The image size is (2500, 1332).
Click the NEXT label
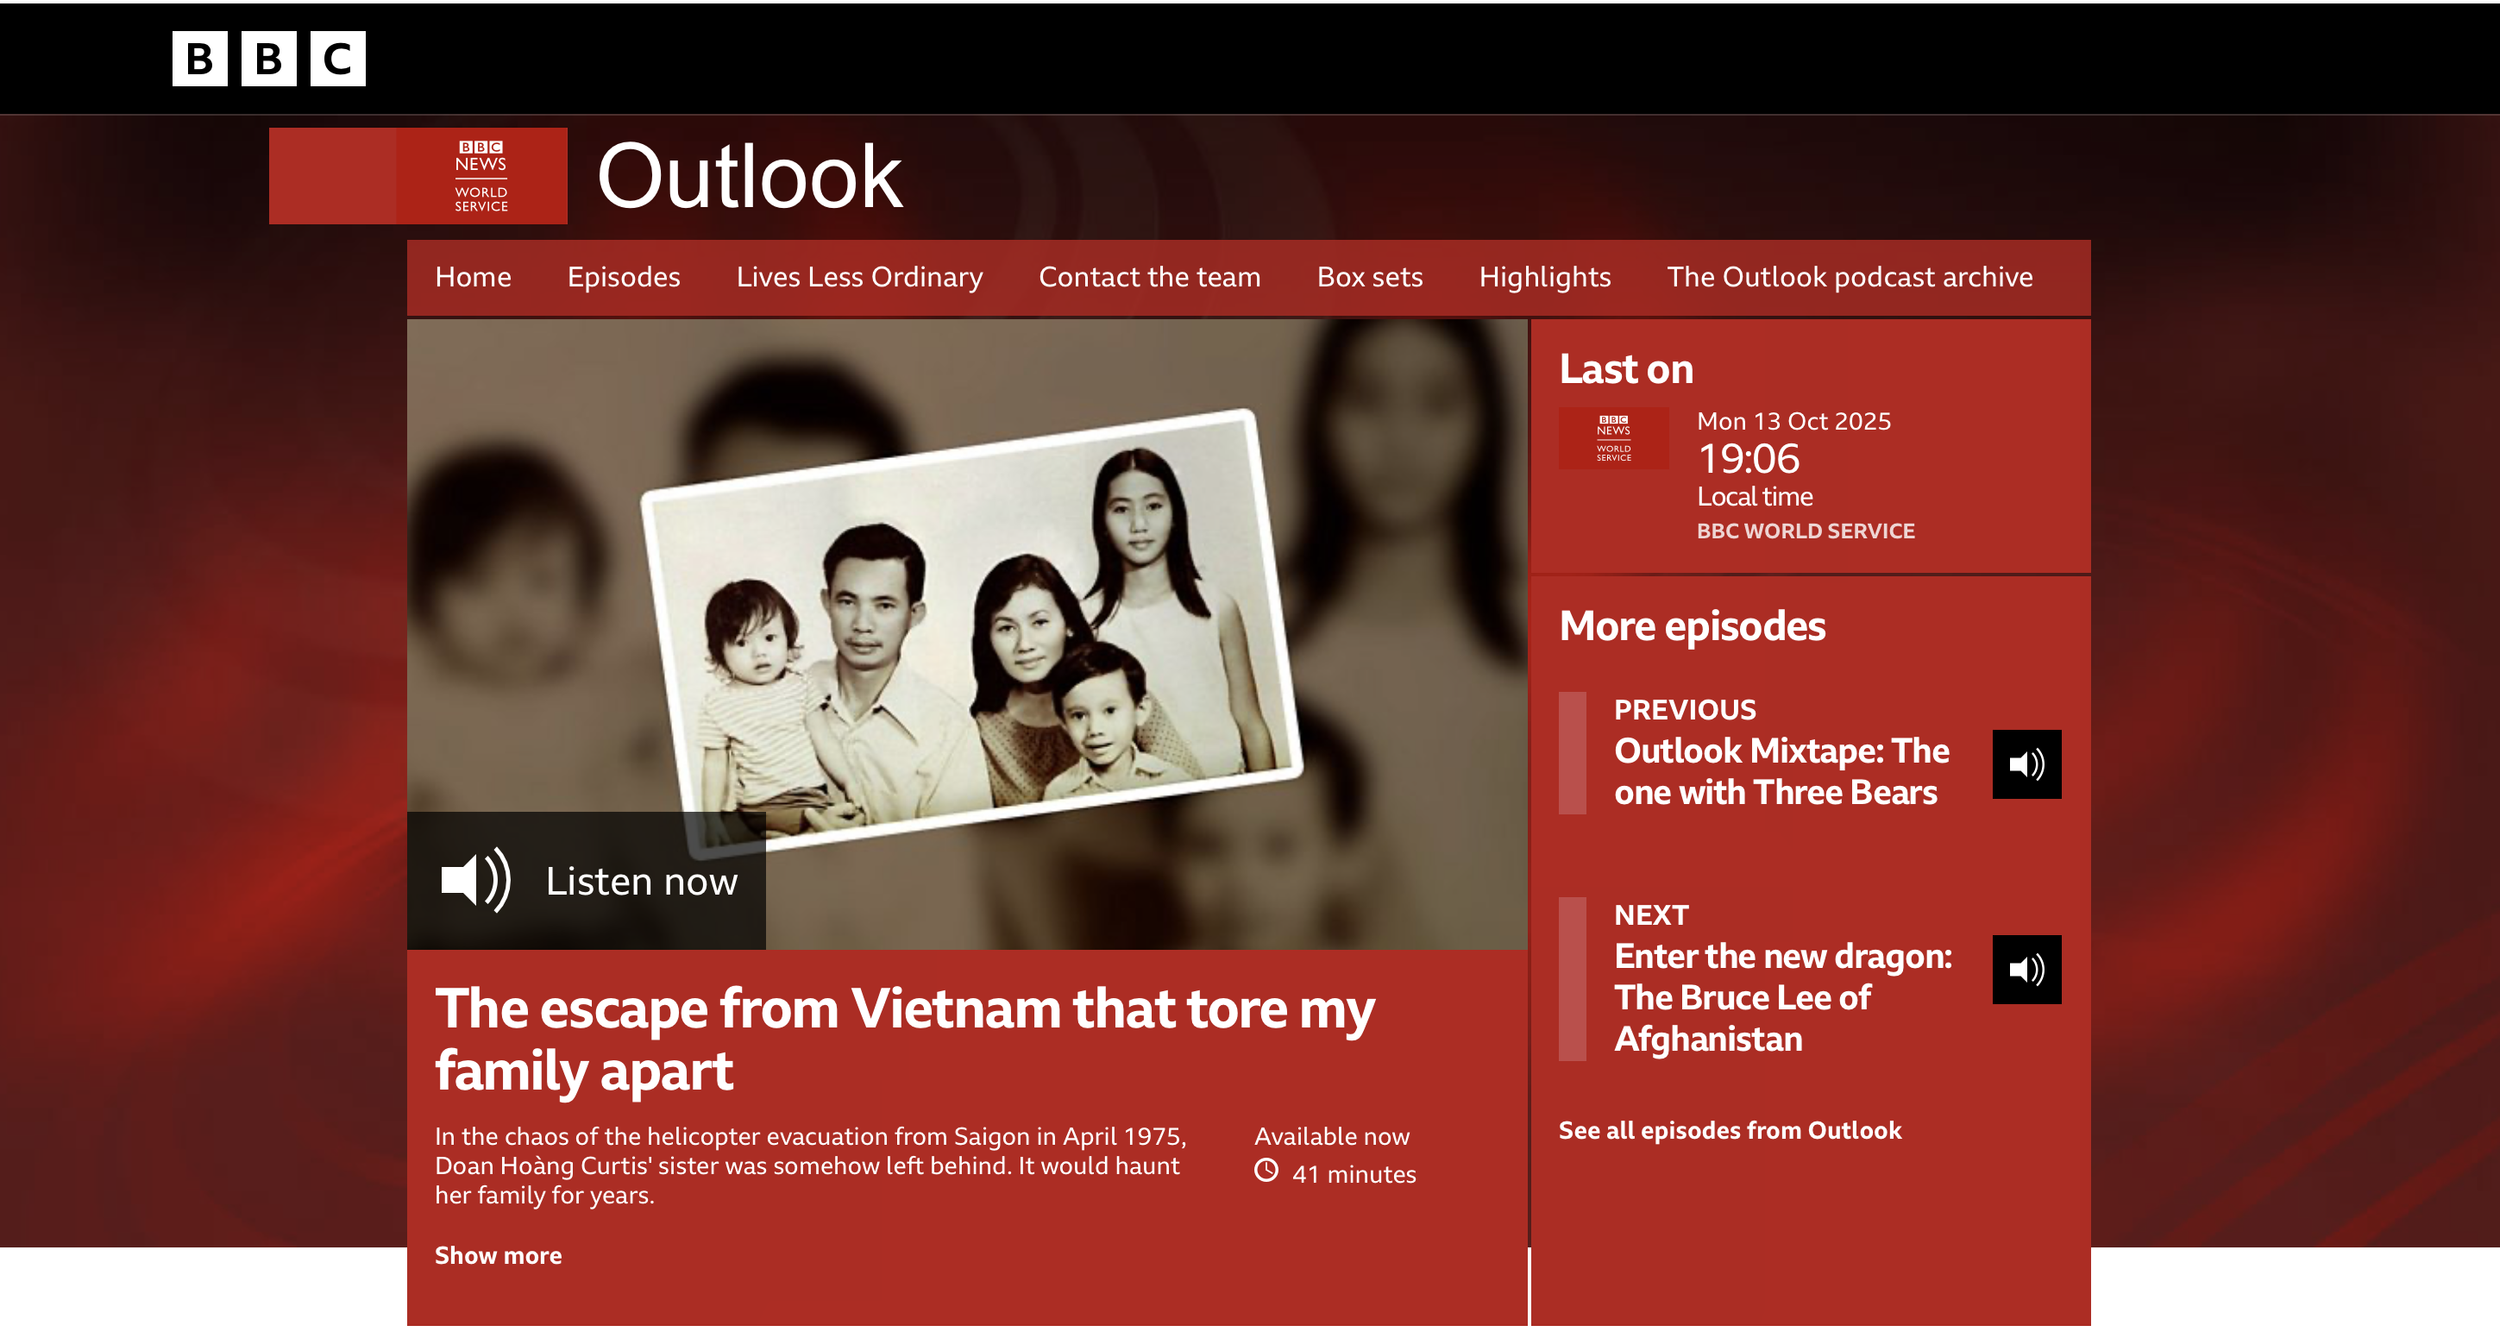1651,915
